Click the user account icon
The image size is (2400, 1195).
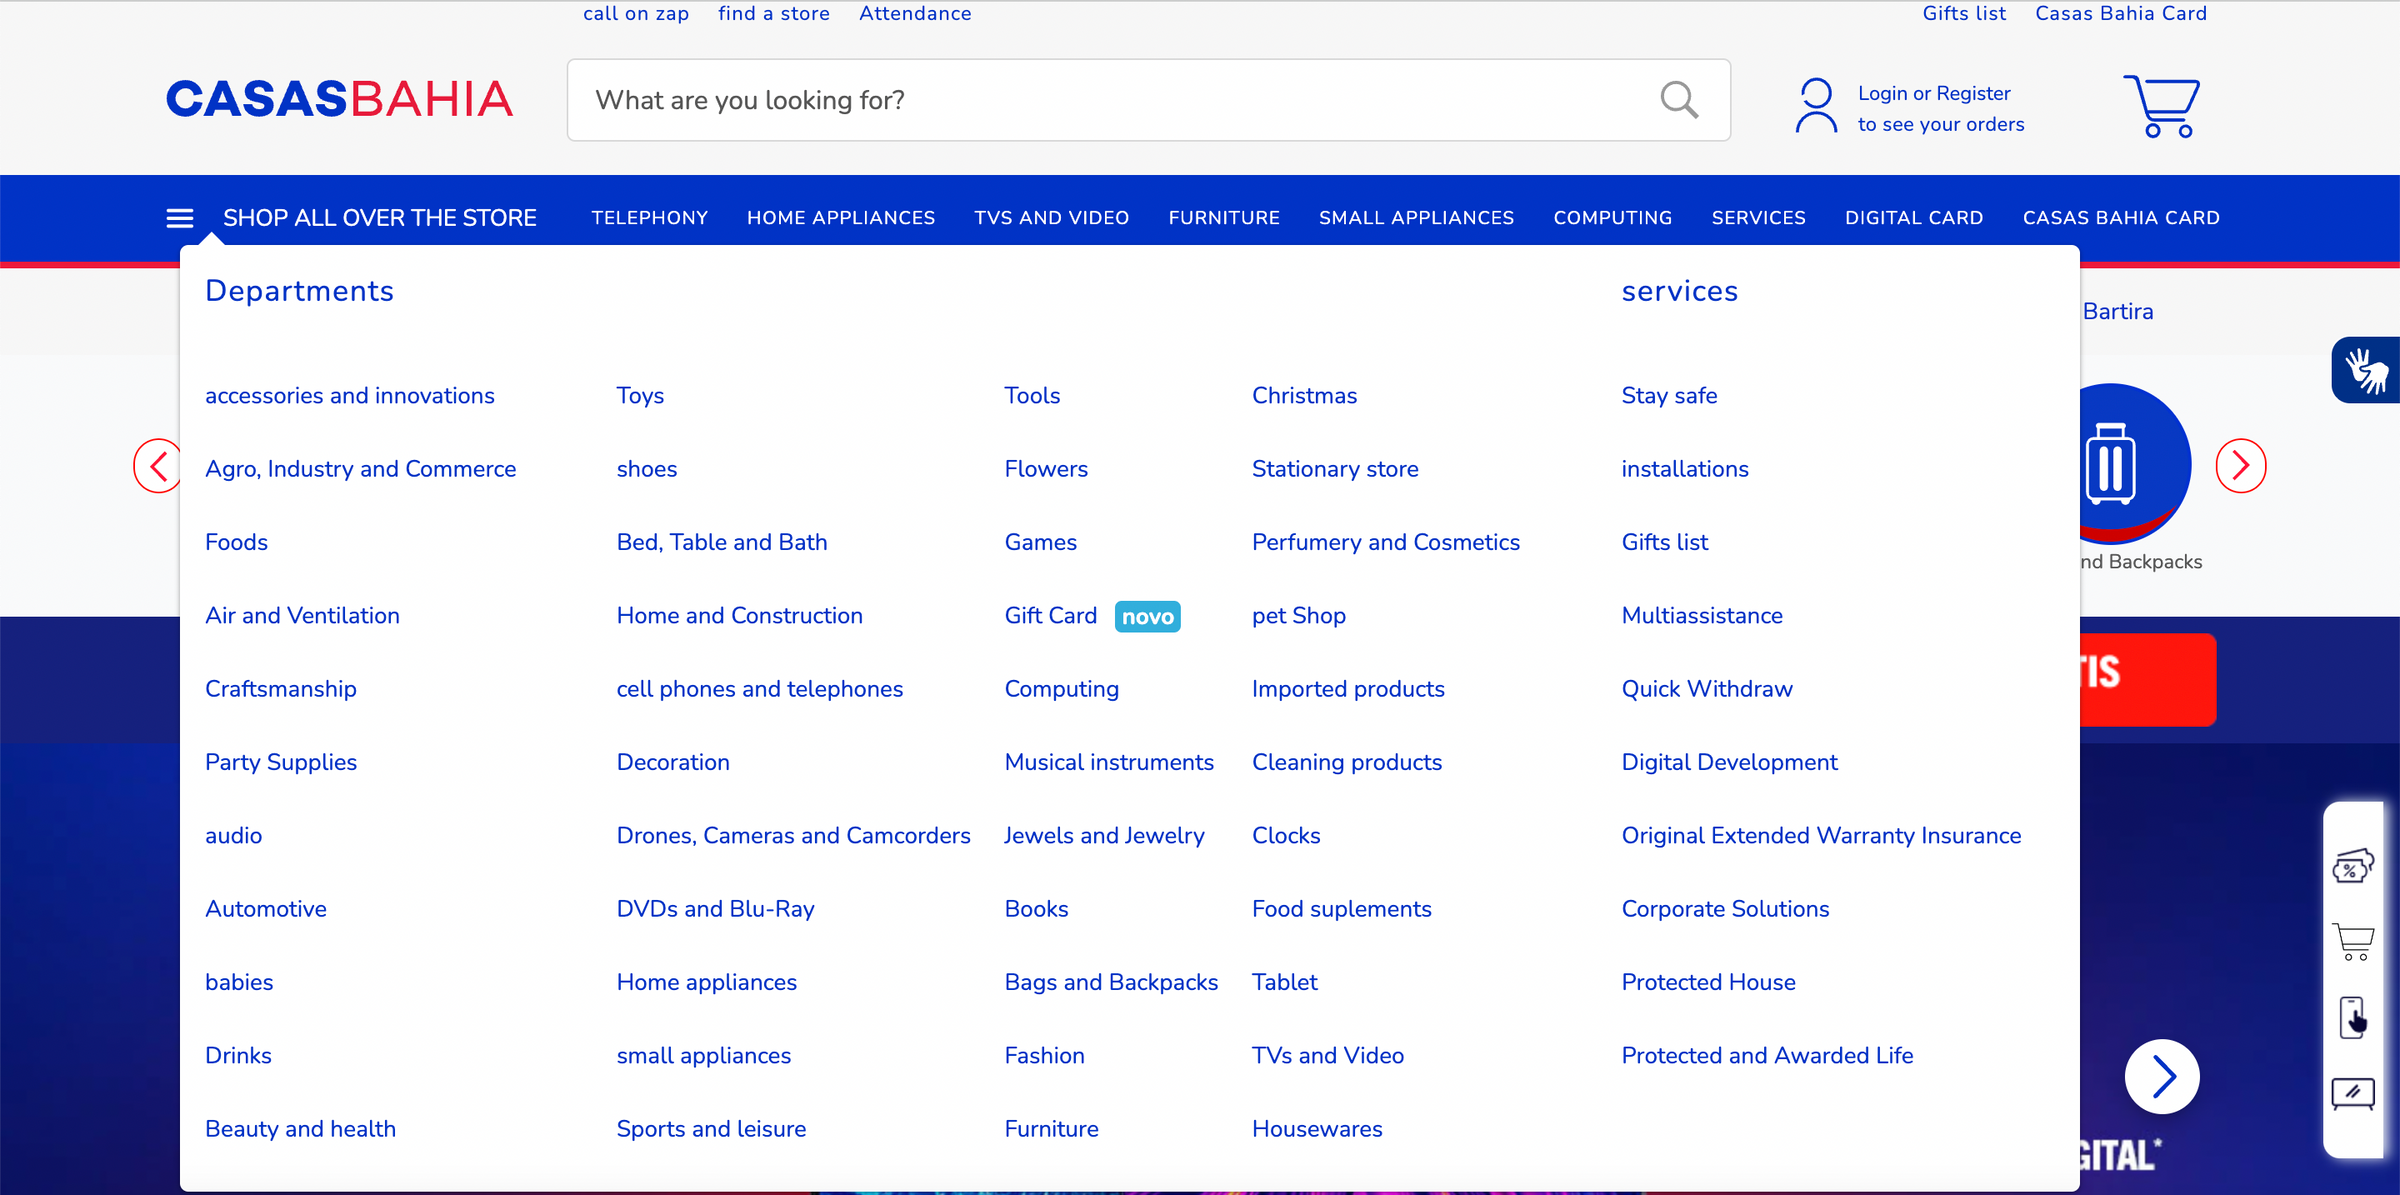[x=1816, y=105]
